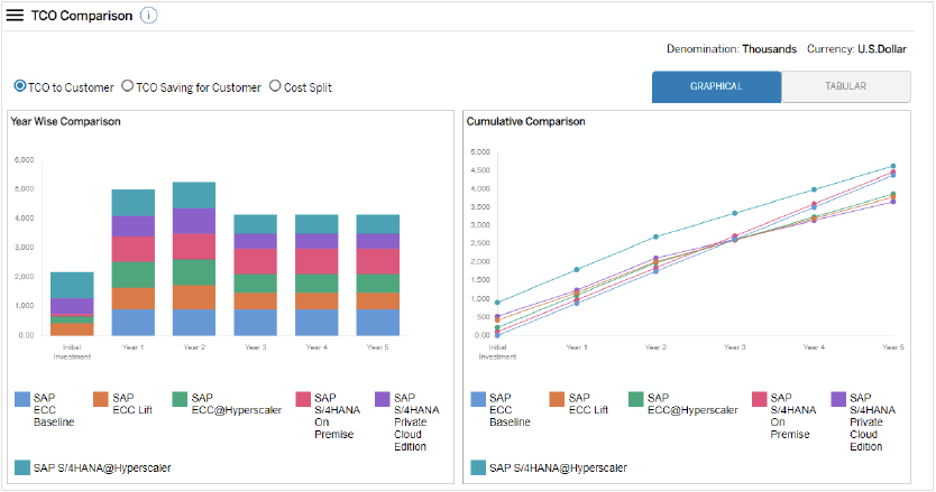Select TCO Saving for Customer option

click(127, 86)
